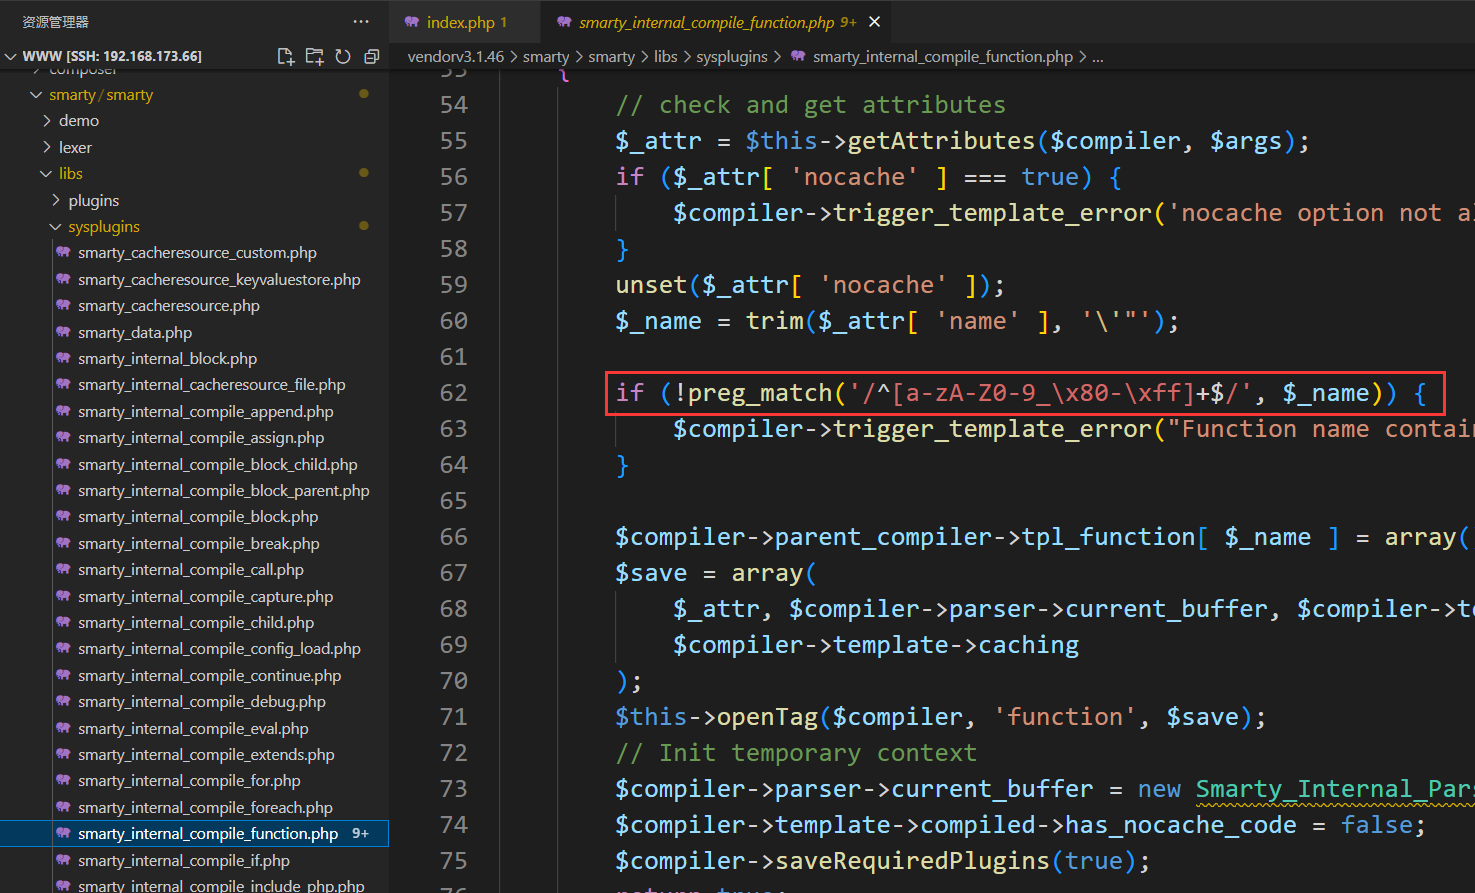Select the smarty_internal_compile_function.php editor tab
1475x893 pixels.
706,22
